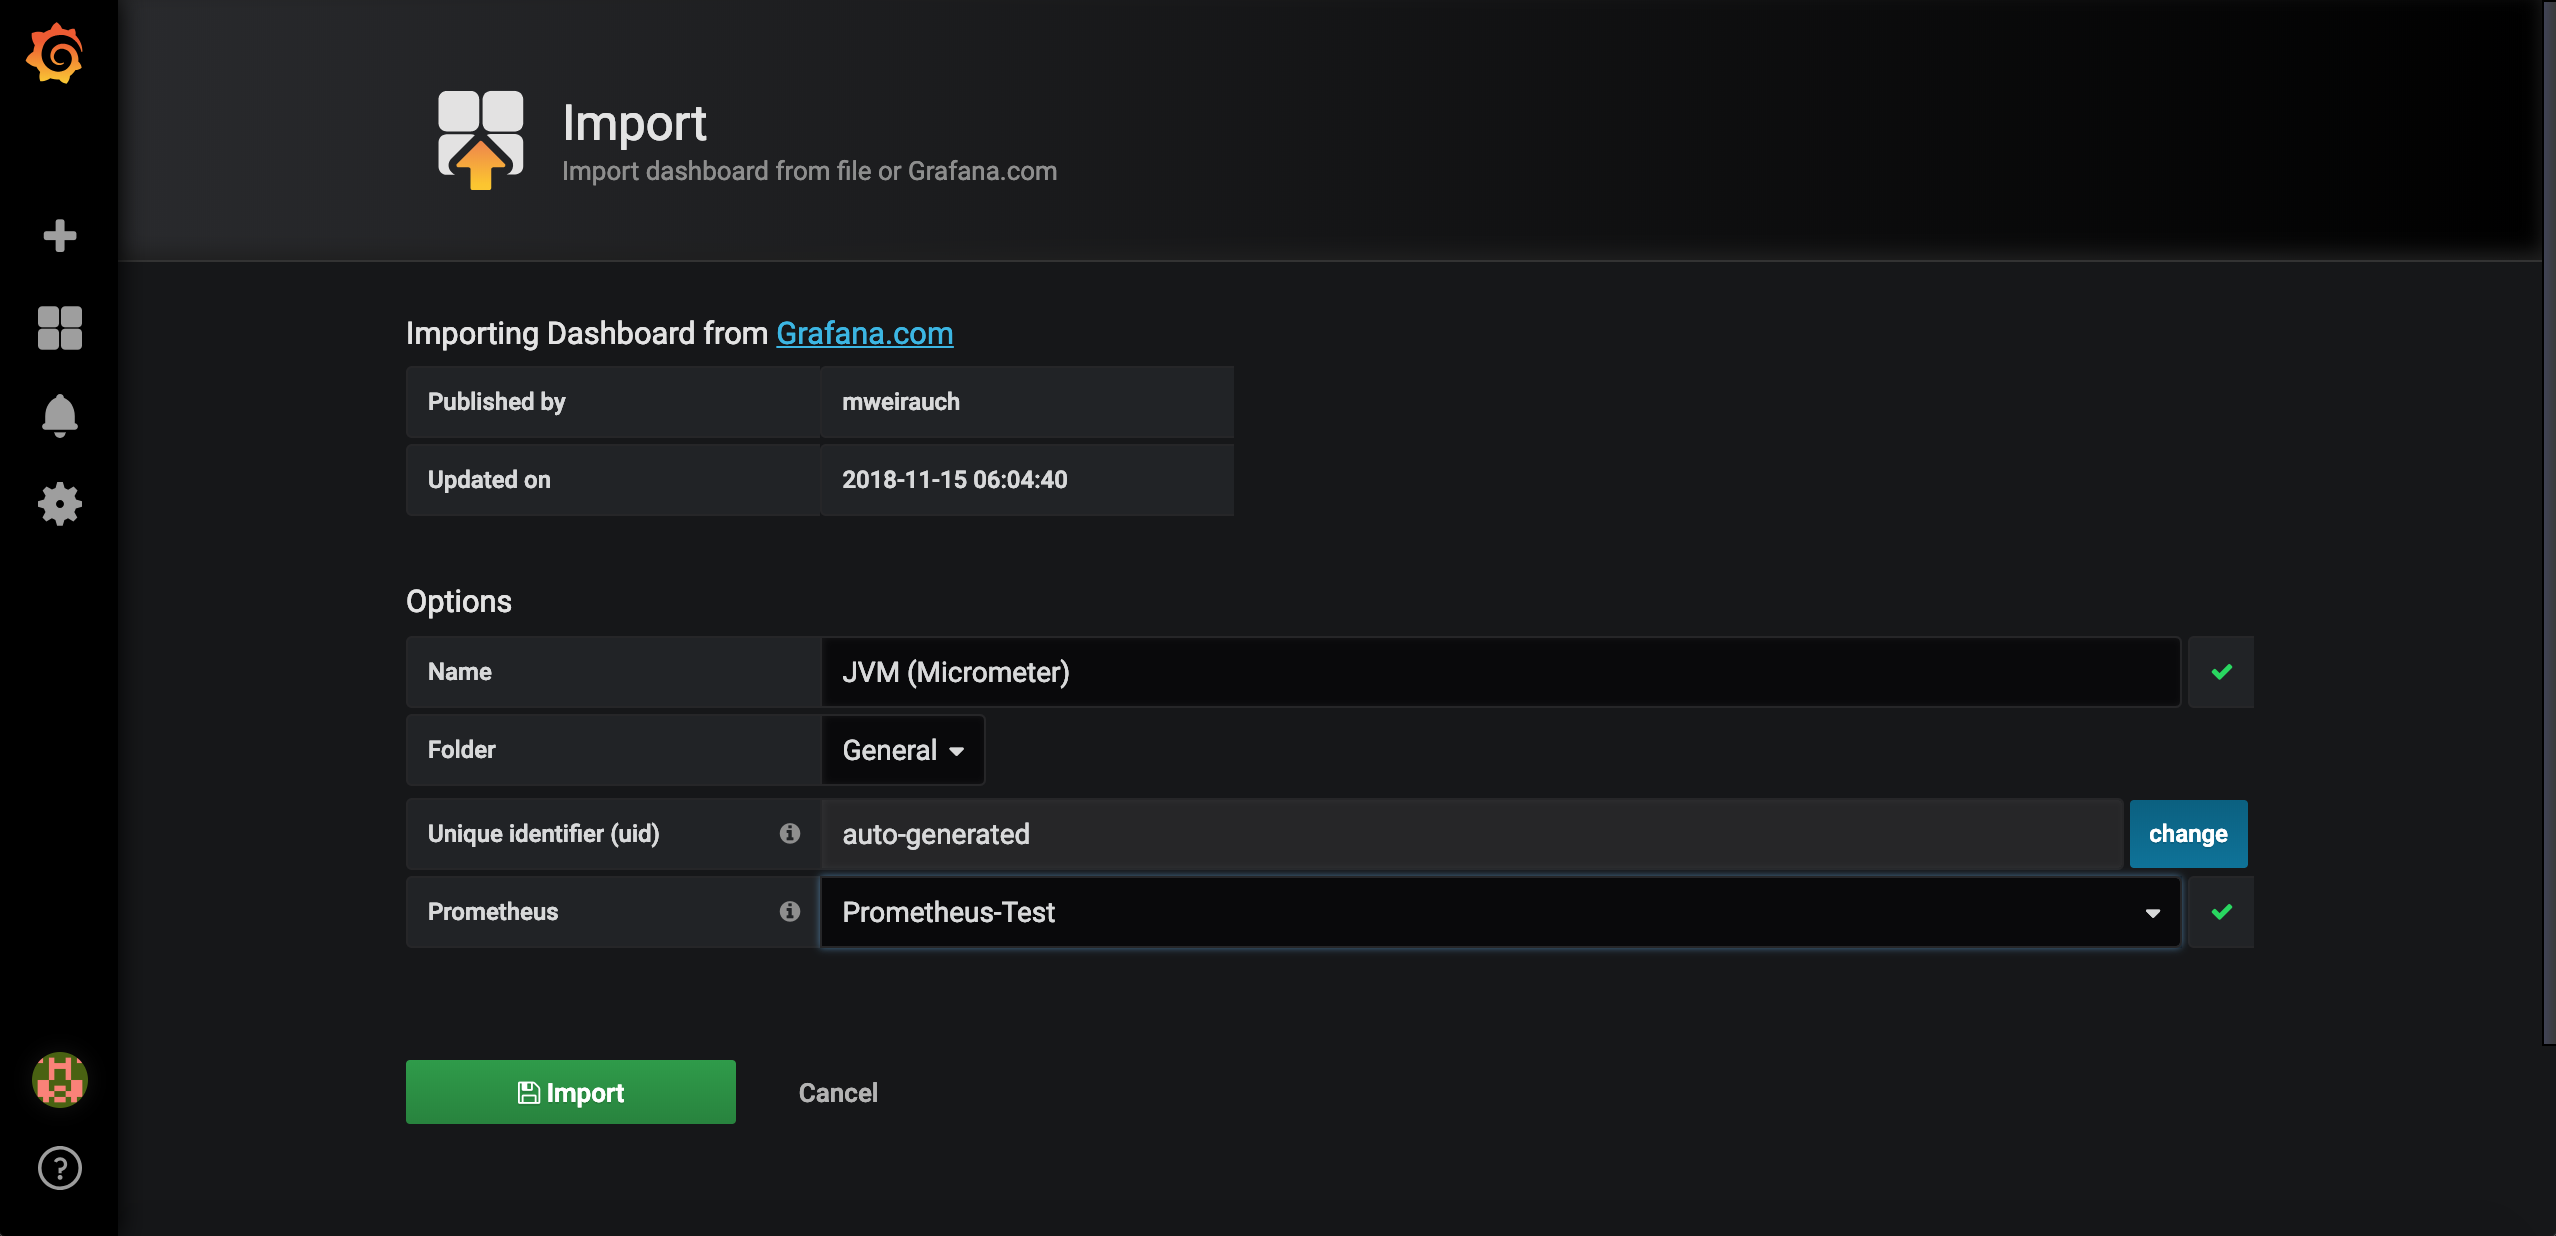Open the Create plus menu icon
This screenshot has height=1236, width=2556.
60,236
